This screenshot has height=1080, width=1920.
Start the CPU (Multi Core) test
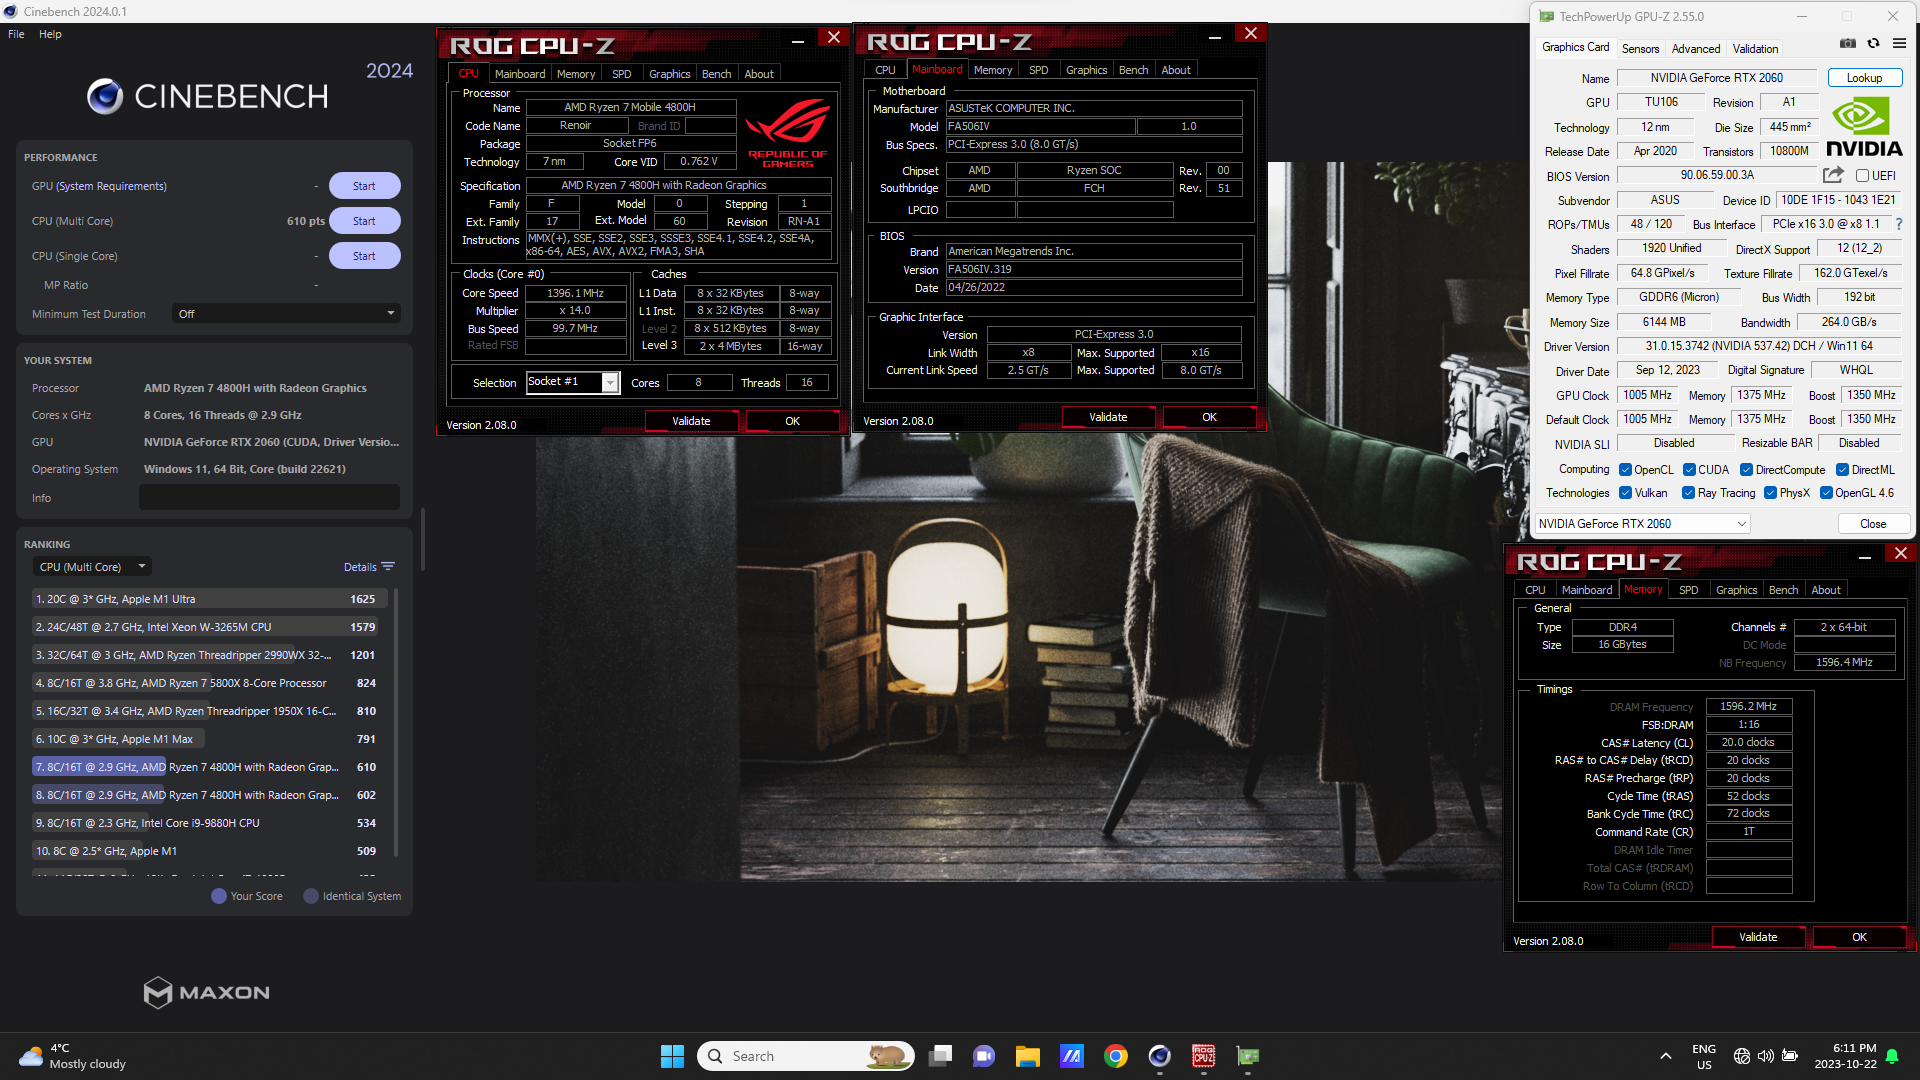coord(364,221)
